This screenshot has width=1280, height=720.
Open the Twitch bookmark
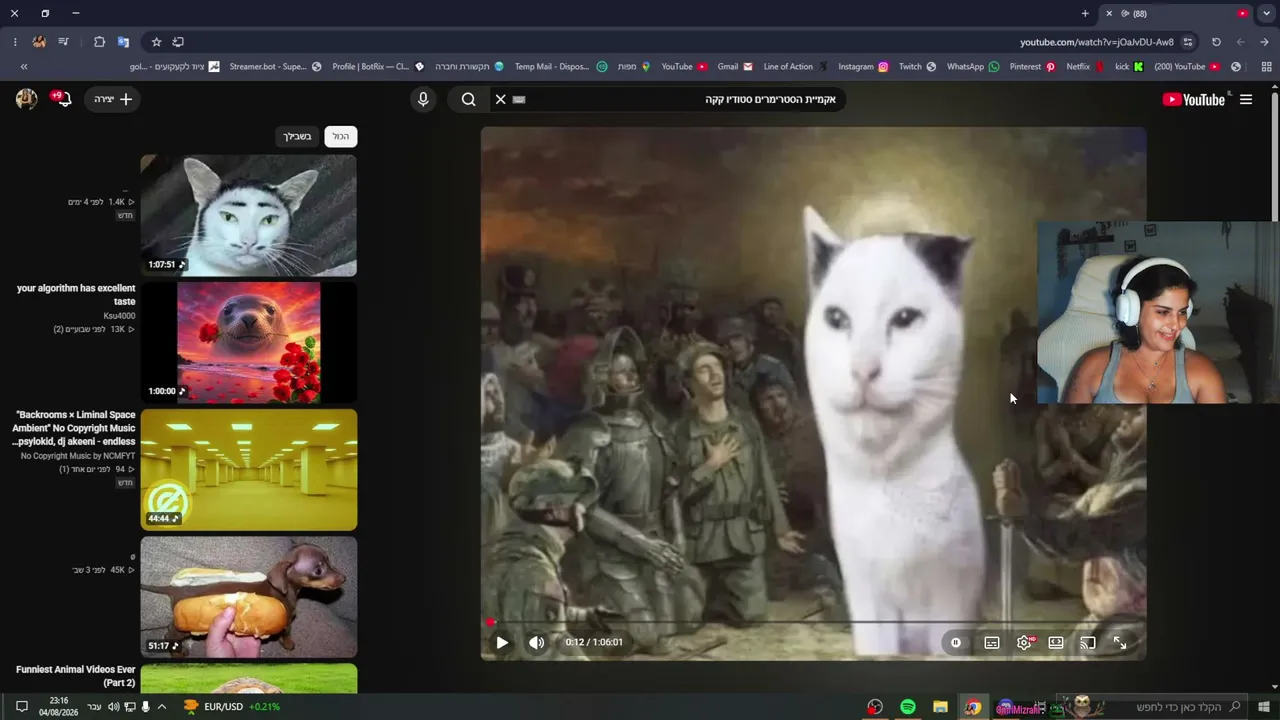click(x=917, y=67)
